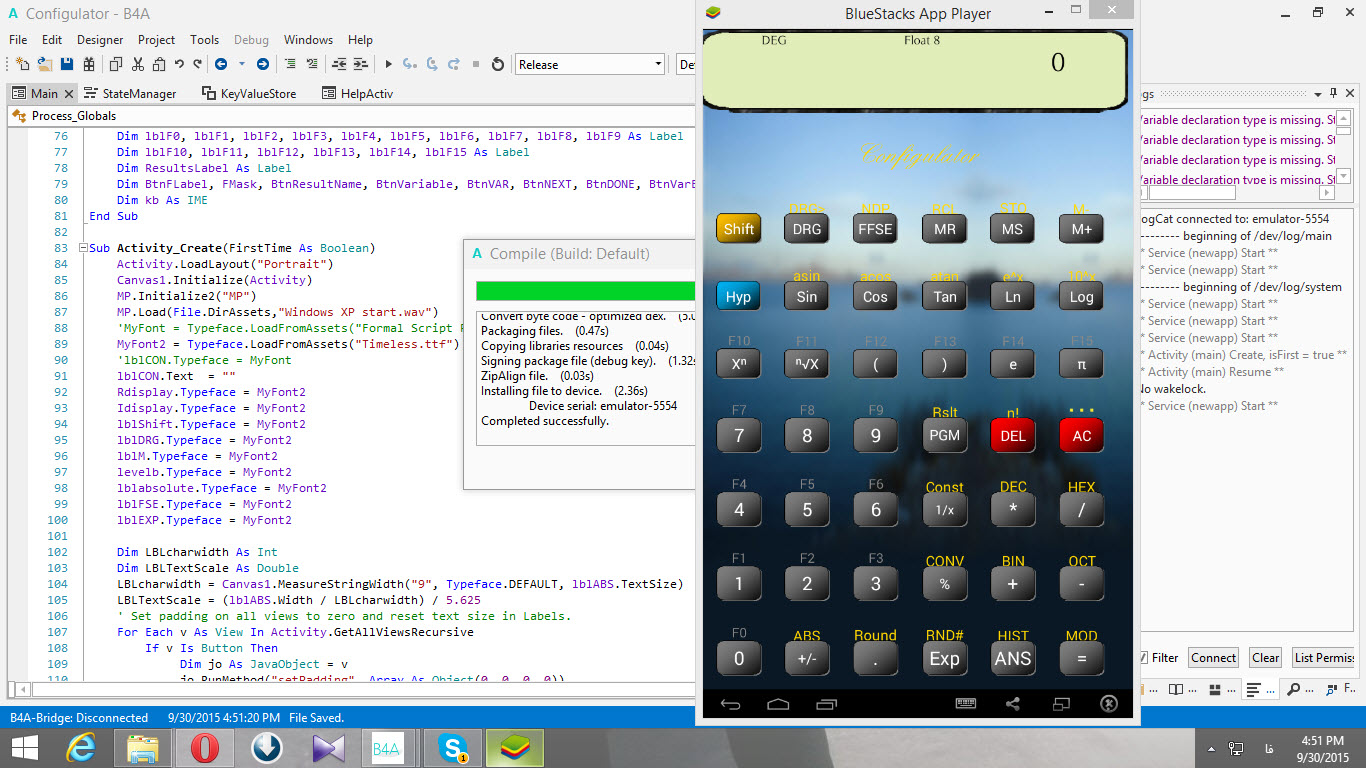Click the Save icon in B4A toolbar
Screen dimensions: 1366x768
tap(67, 65)
